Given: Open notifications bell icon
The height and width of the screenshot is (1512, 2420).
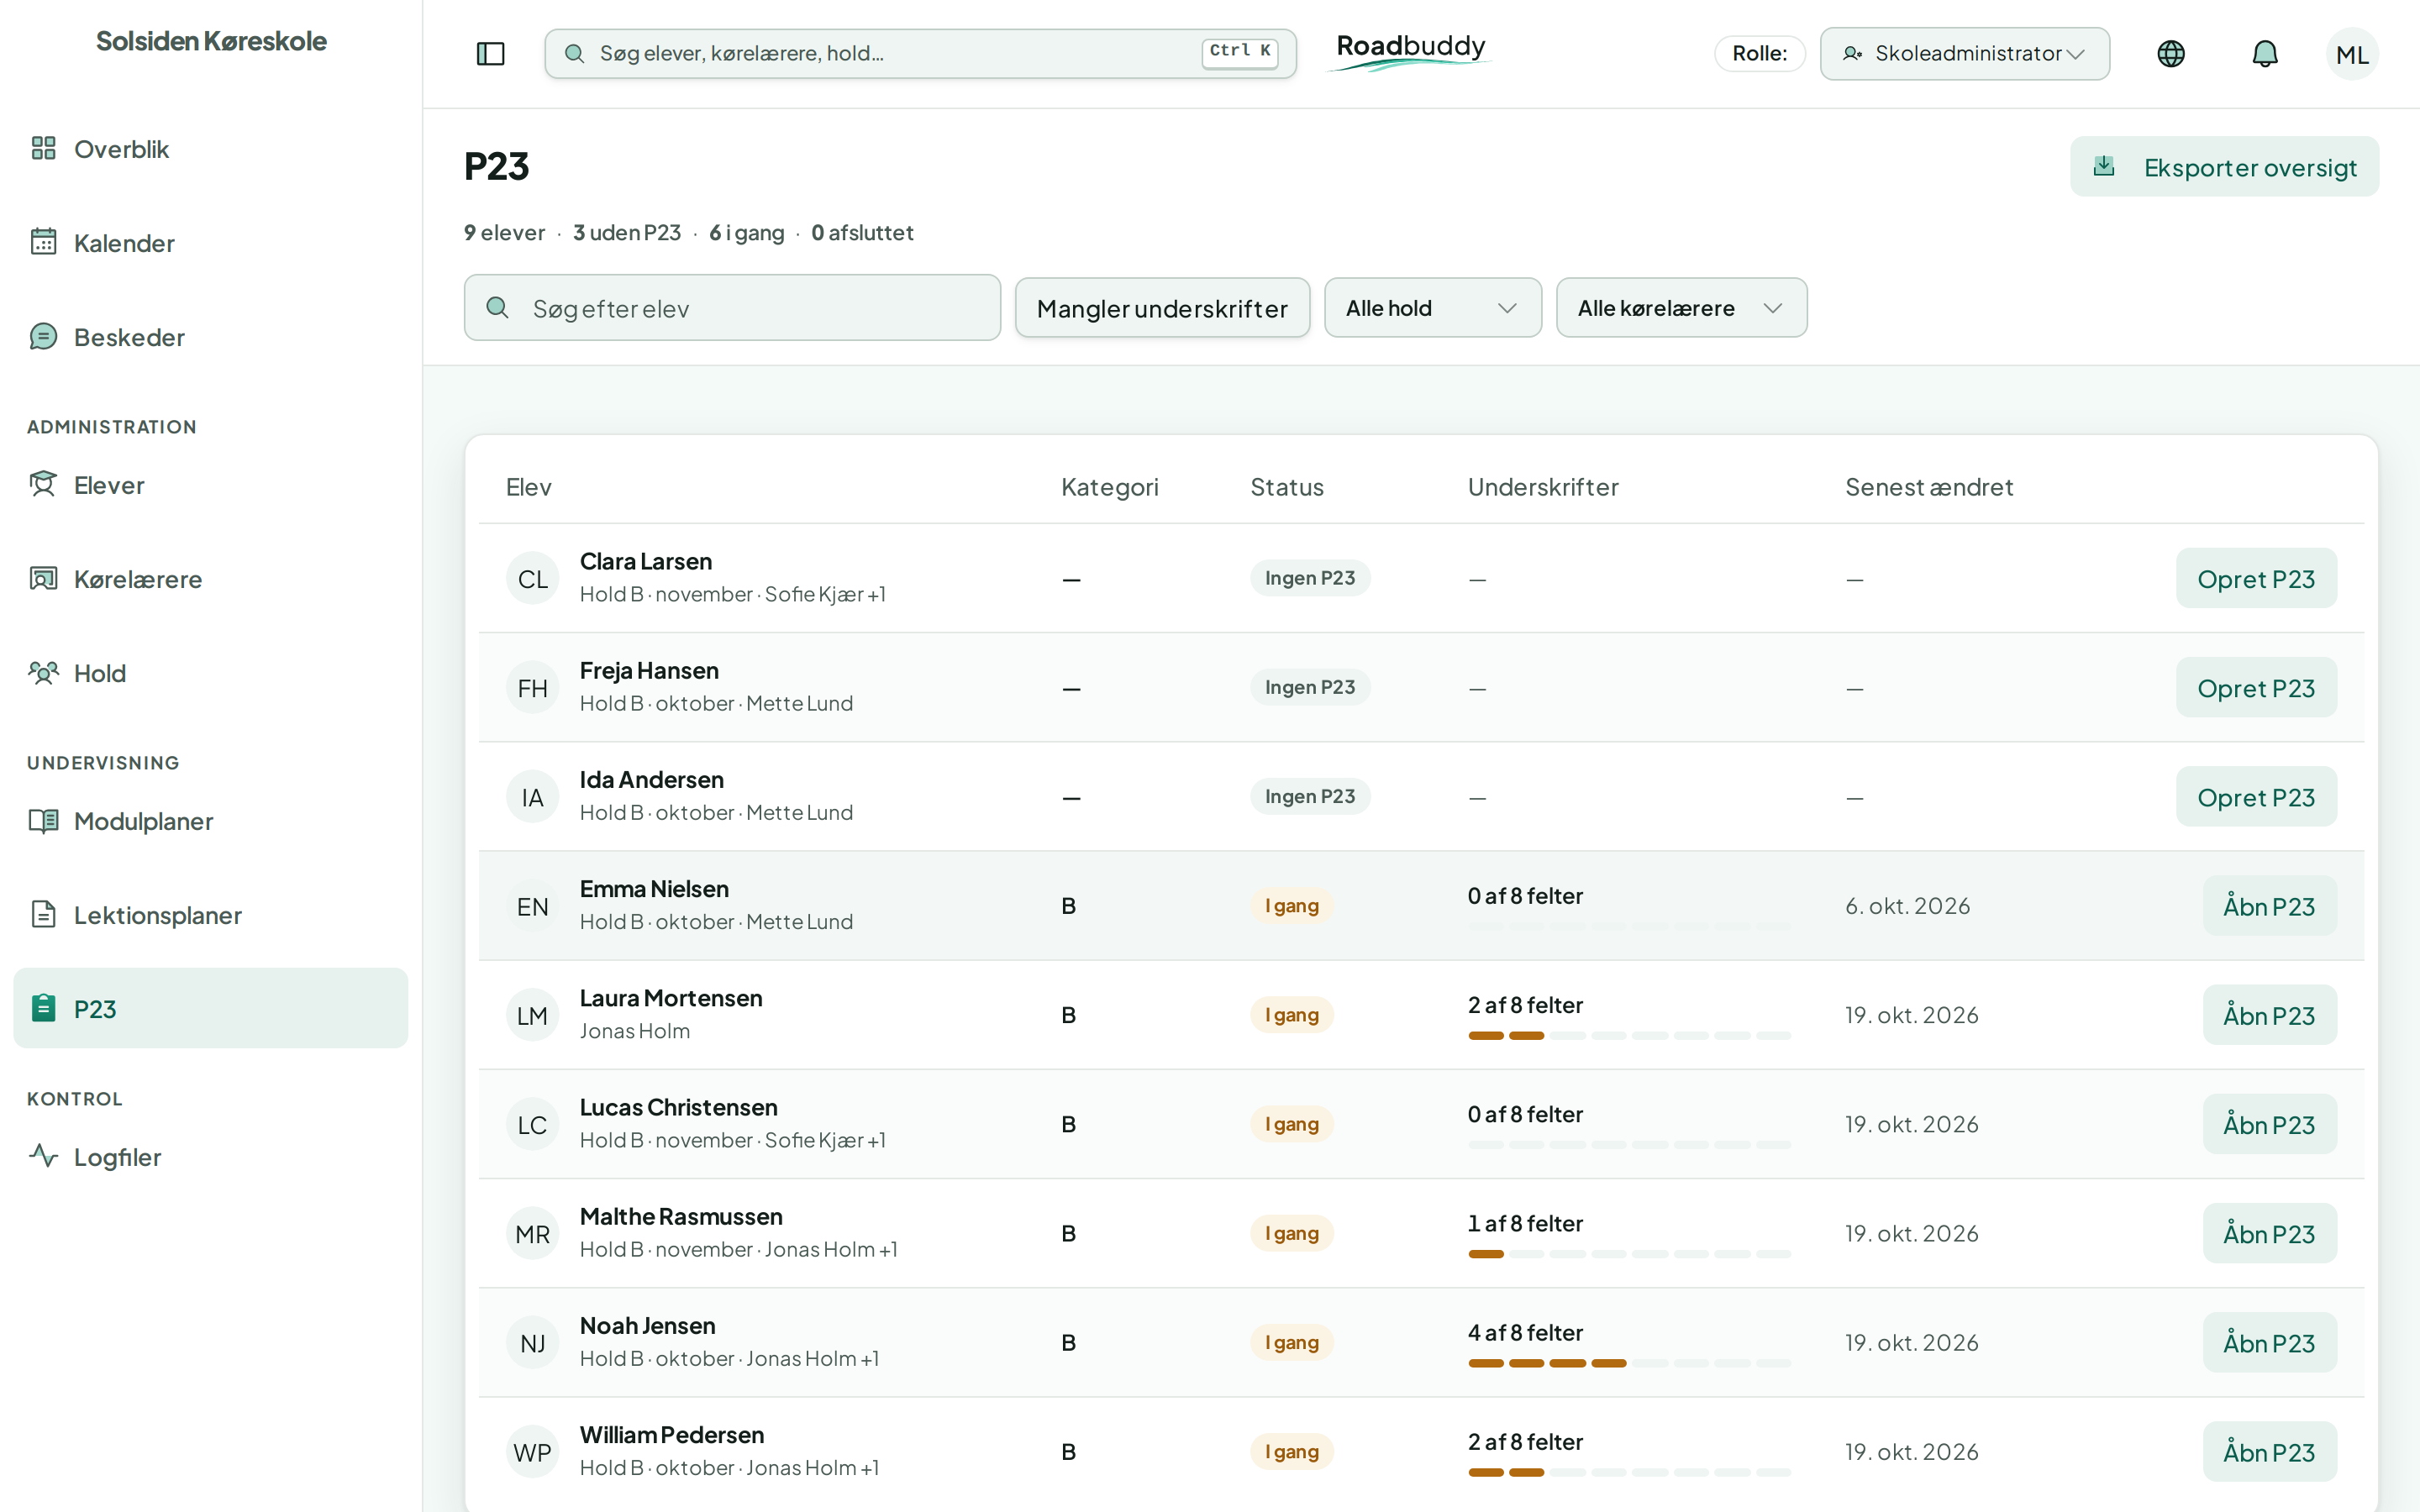Looking at the screenshot, I should tap(2264, 53).
